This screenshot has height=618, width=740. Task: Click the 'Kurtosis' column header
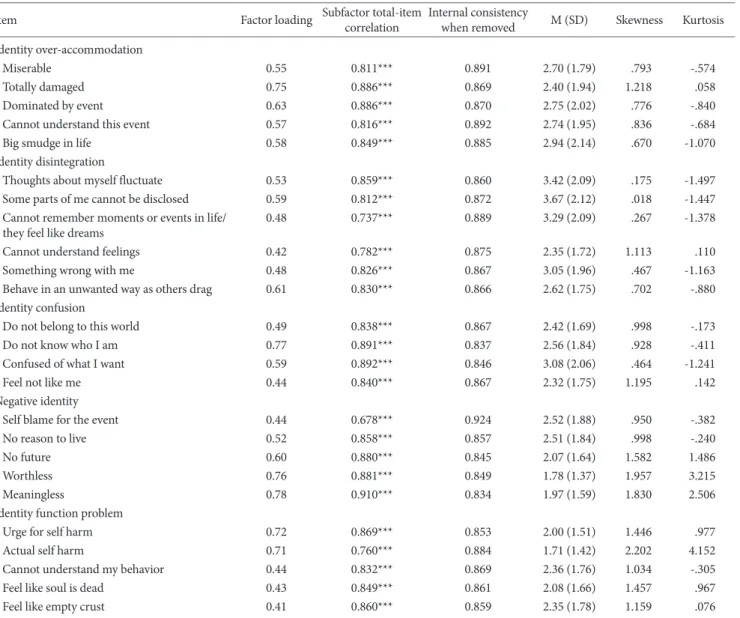click(703, 20)
